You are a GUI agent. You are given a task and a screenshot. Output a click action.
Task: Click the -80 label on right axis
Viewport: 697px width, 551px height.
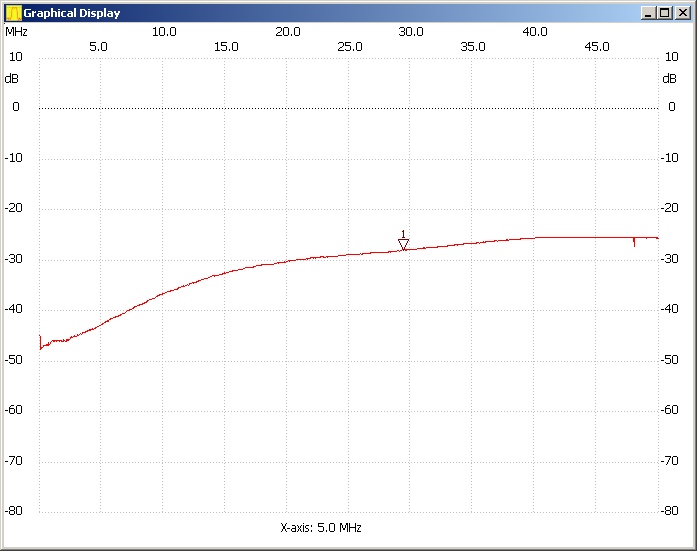click(x=672, y=511)
